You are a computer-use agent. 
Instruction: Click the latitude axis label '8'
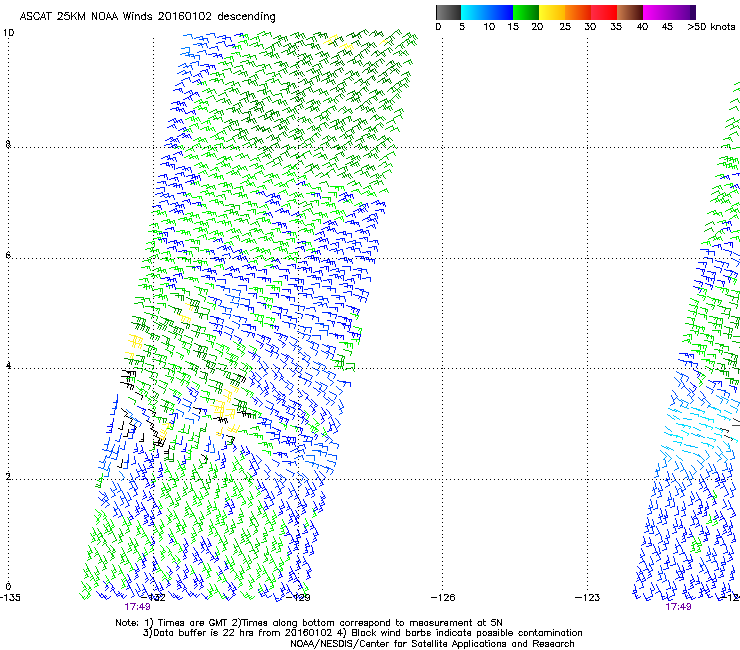8,144
